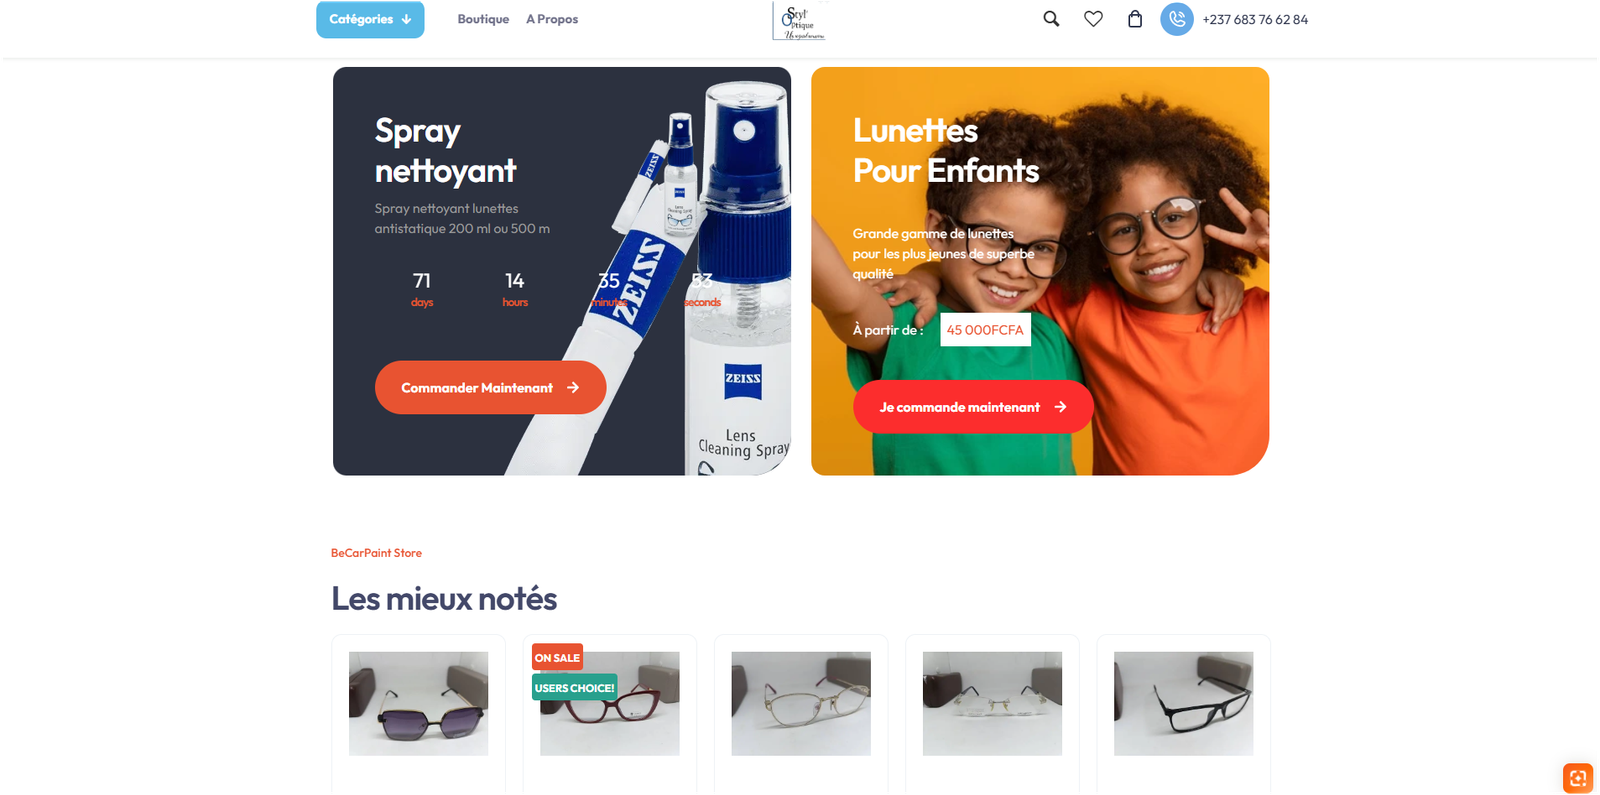Expand the Catégories dropdown
This screenshot has height=795, width=1600.
click(x=370, y=19)
